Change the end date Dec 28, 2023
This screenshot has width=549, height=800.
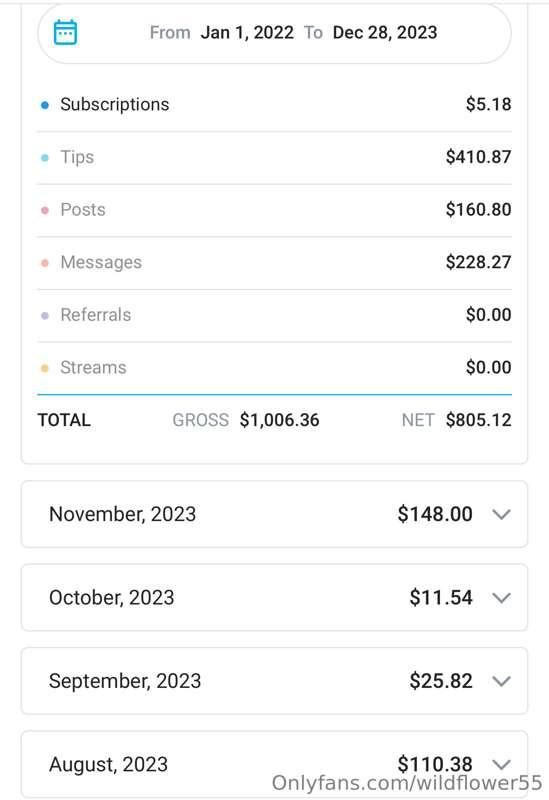(x=385, y=33)
